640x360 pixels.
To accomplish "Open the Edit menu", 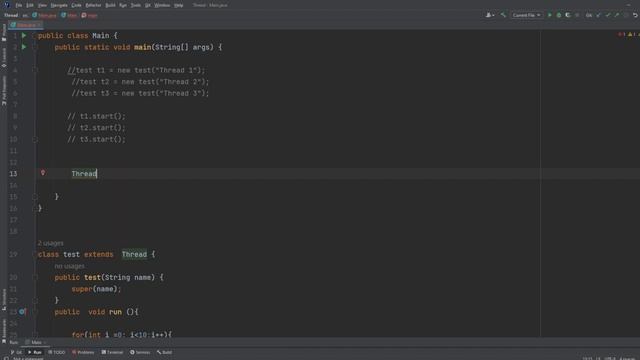I will click(x=30, y=5).
